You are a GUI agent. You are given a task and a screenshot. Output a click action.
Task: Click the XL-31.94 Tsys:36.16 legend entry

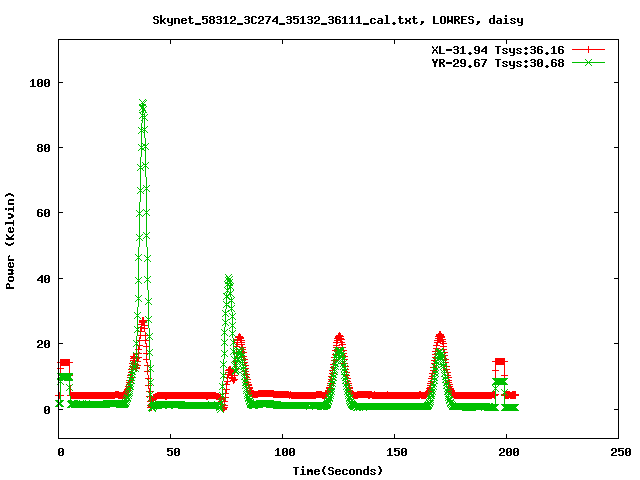(x=498, y=50)
